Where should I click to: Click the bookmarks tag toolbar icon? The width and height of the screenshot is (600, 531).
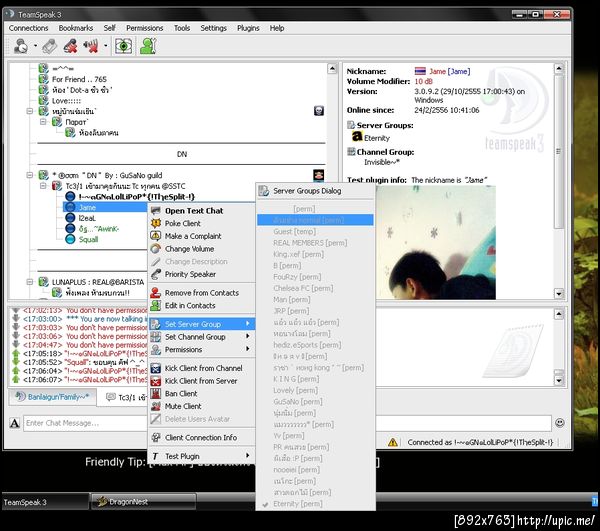[49, 46]
